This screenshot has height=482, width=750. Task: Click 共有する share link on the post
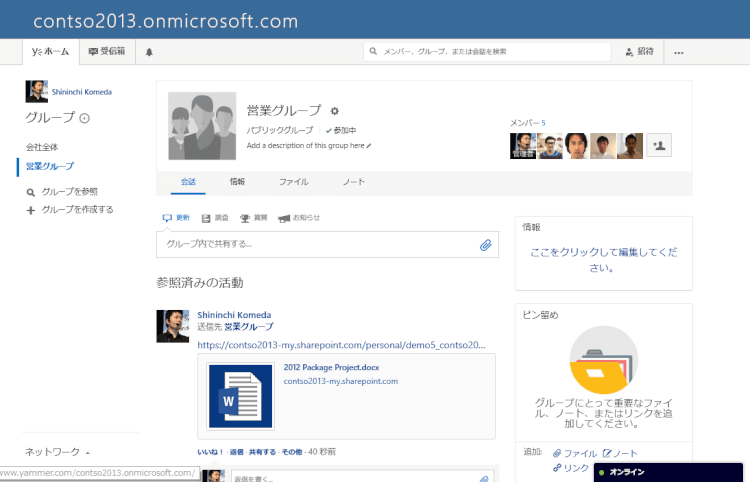coord(262,452)
